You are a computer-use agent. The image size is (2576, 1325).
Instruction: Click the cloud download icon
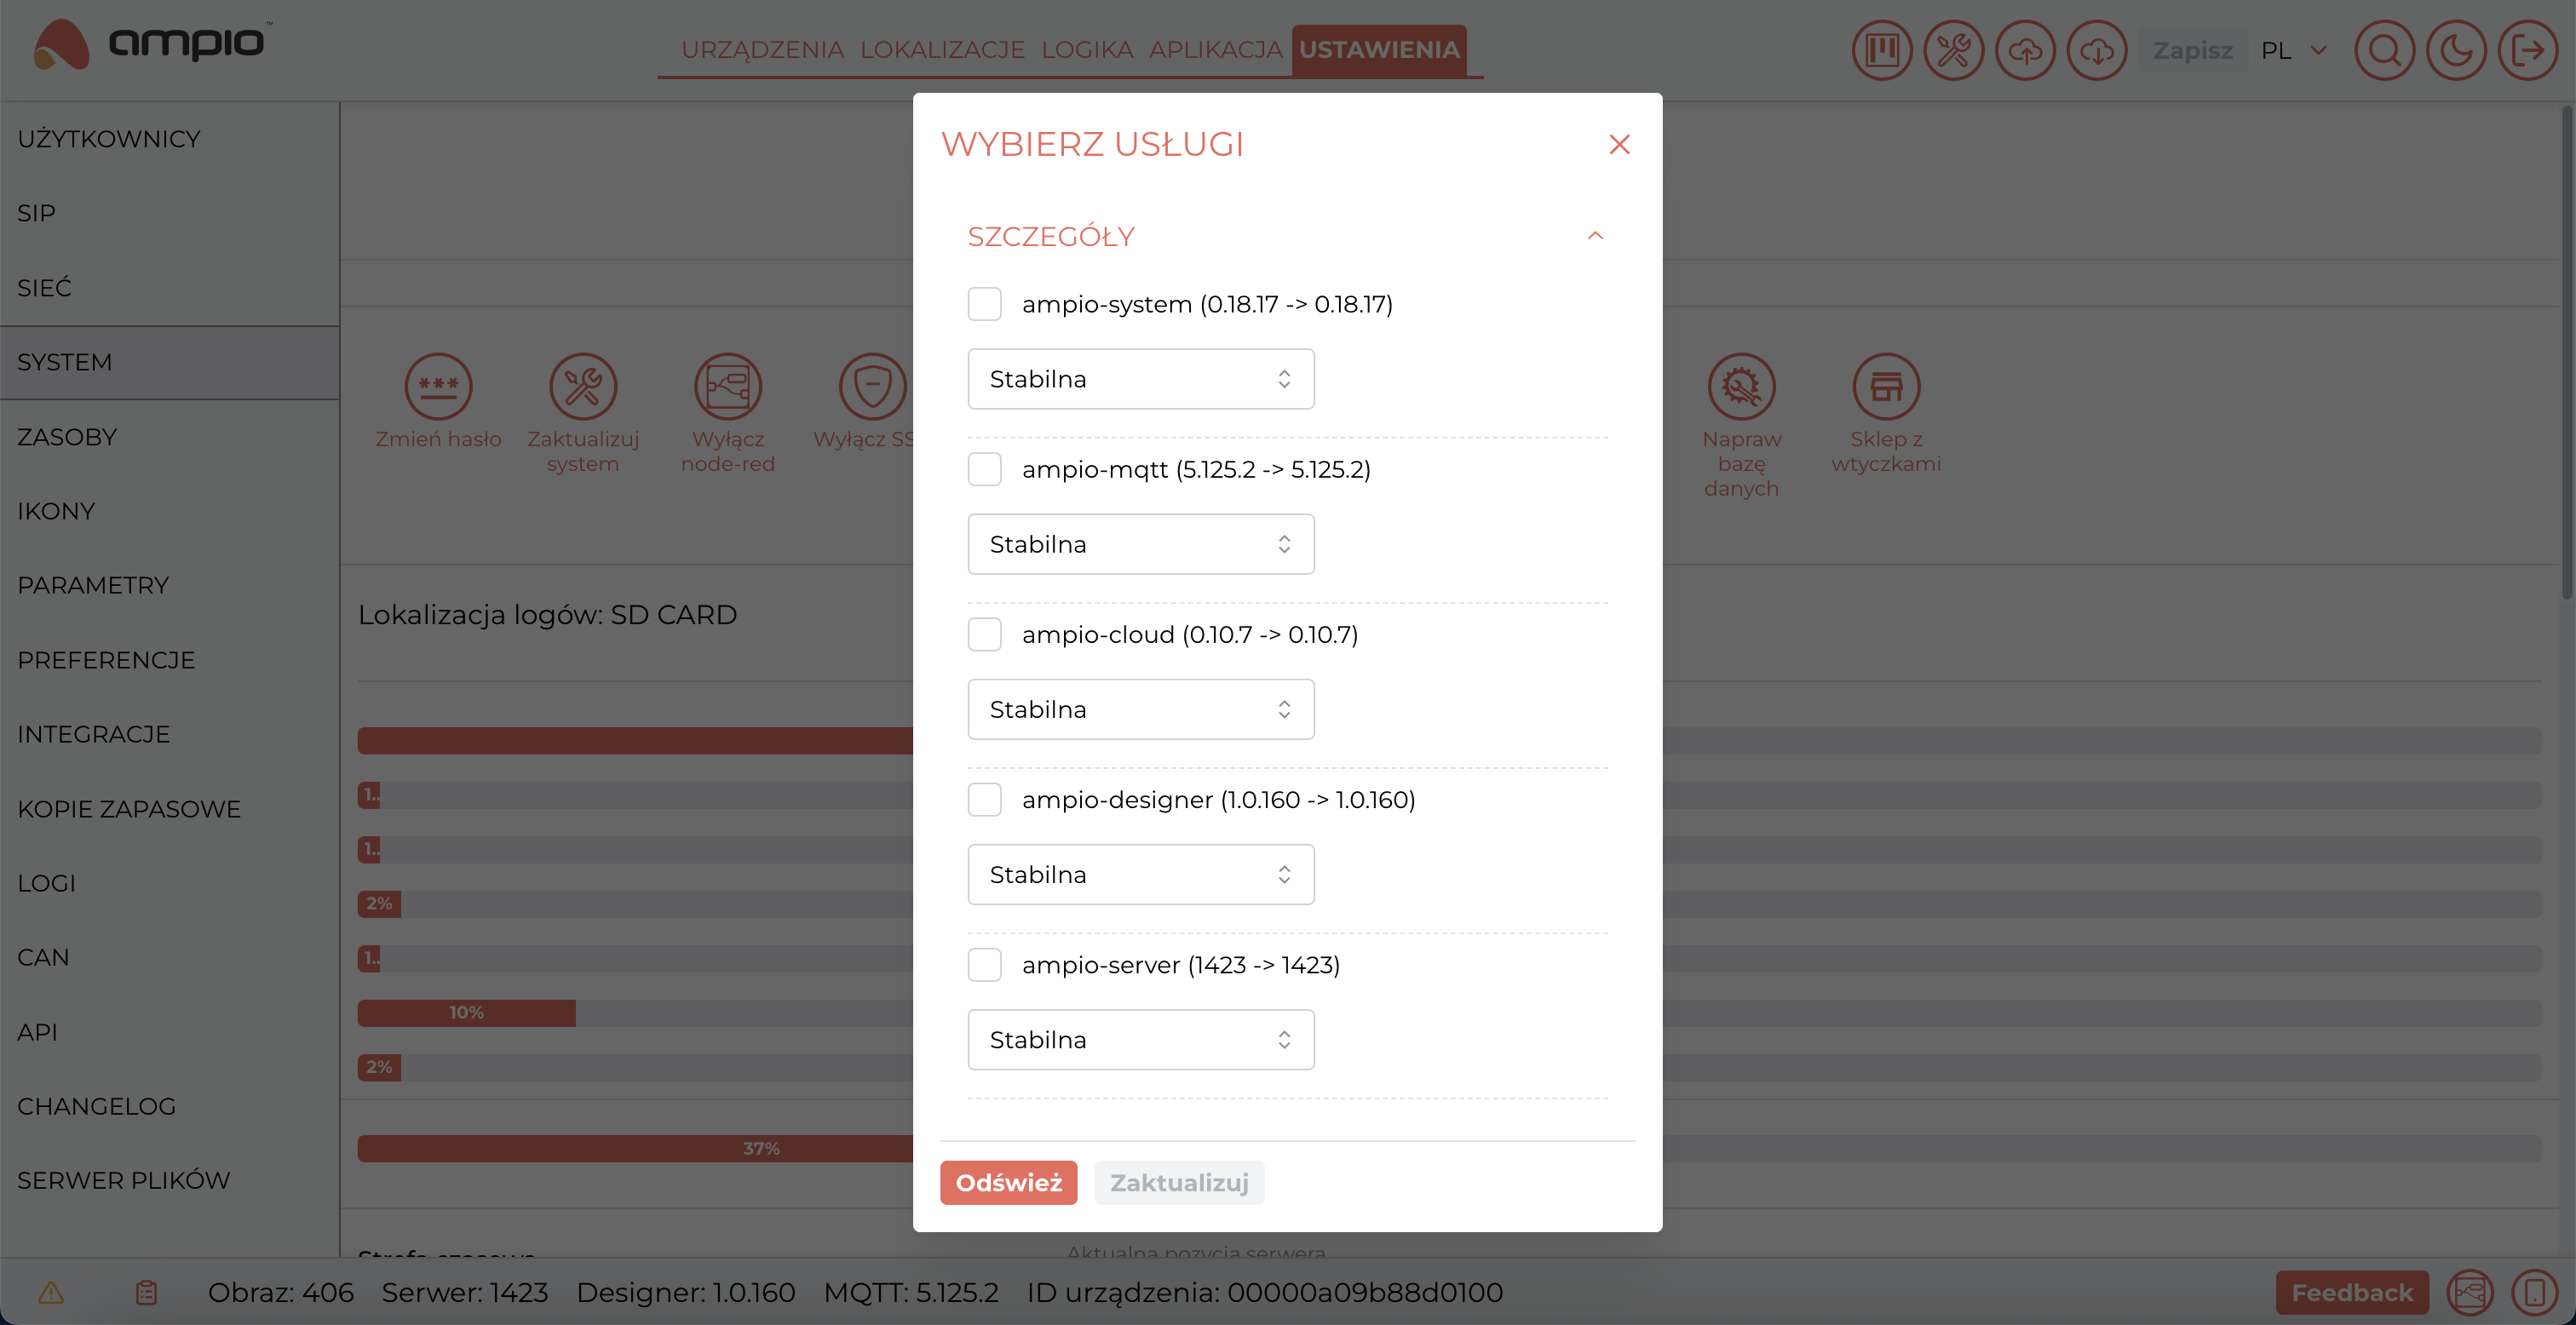[2097, 50]
